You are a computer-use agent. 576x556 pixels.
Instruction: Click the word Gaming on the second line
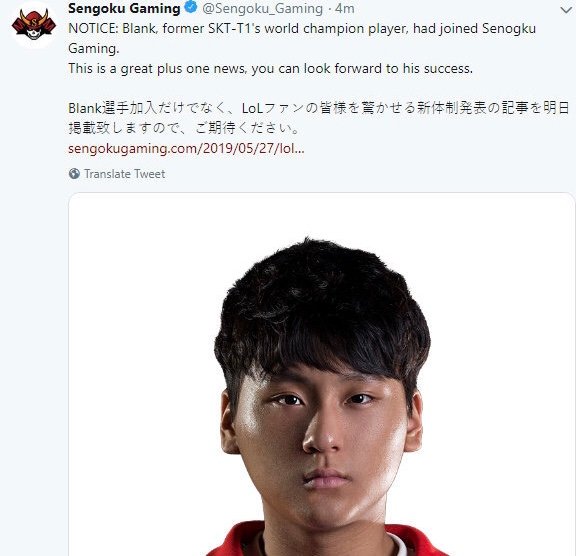click(x=94, y=49)
